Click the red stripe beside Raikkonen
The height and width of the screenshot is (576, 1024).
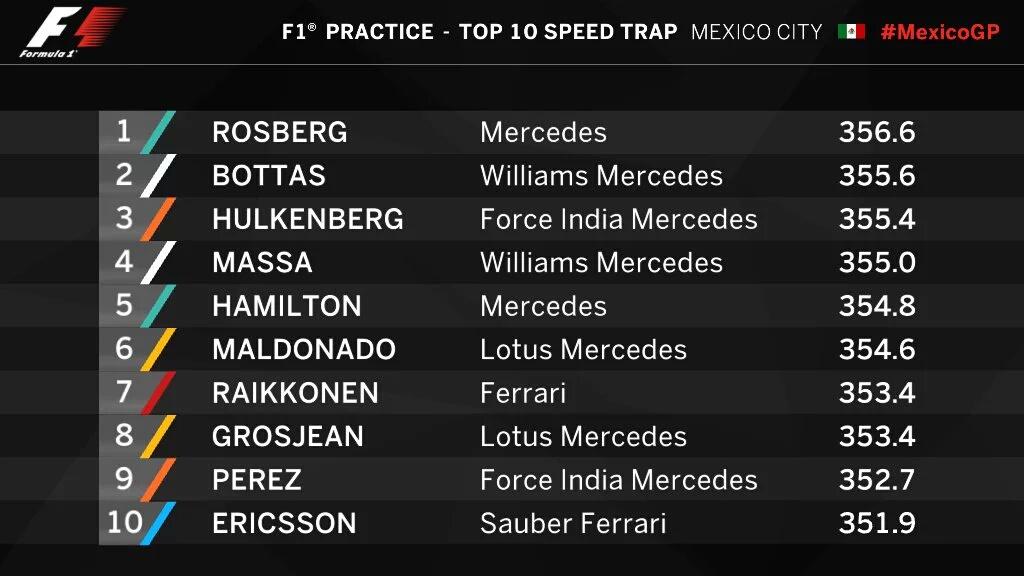(158, 393)
